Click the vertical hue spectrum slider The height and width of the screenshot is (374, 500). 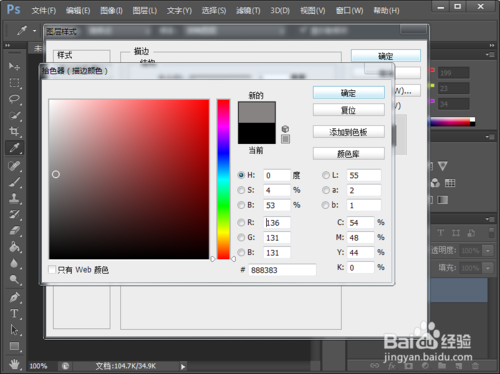[224, 179]
